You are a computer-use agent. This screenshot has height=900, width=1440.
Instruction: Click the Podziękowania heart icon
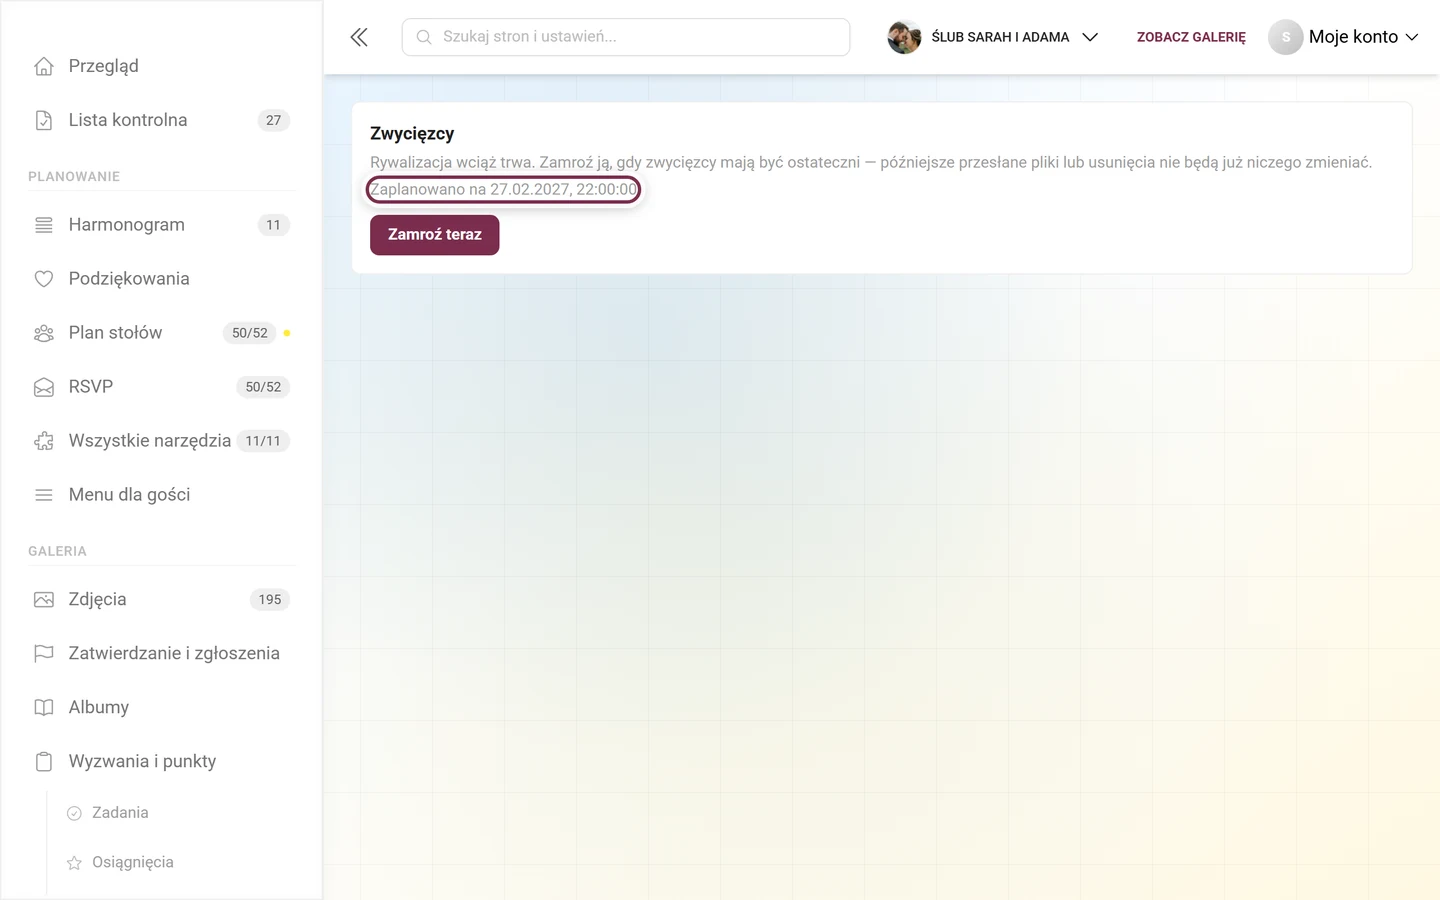point(44,279)
